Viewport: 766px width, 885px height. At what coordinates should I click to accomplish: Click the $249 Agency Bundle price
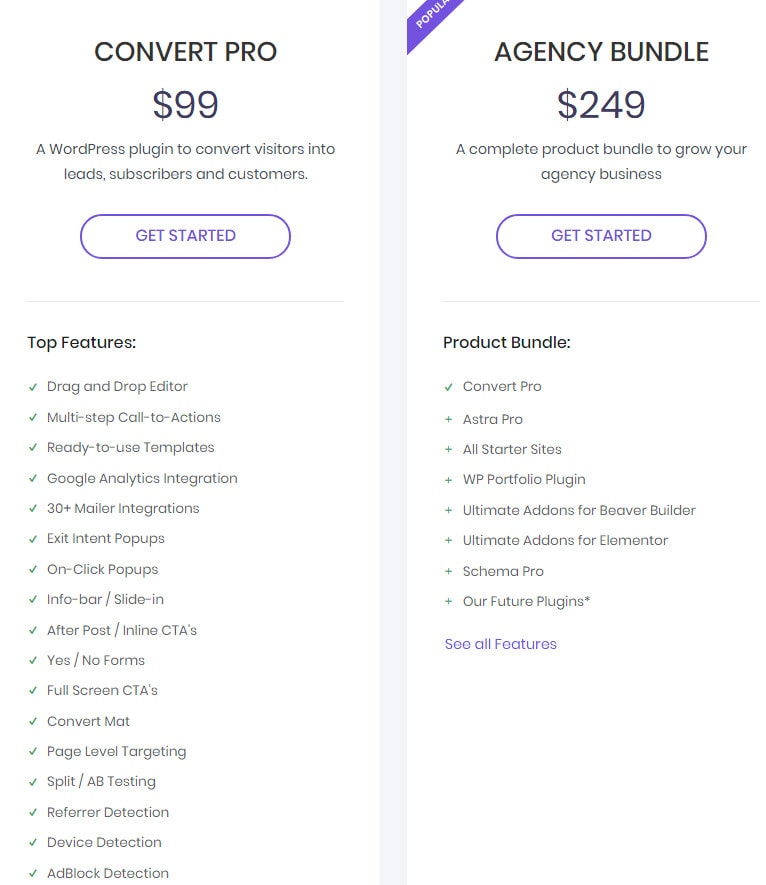point(601,105)
